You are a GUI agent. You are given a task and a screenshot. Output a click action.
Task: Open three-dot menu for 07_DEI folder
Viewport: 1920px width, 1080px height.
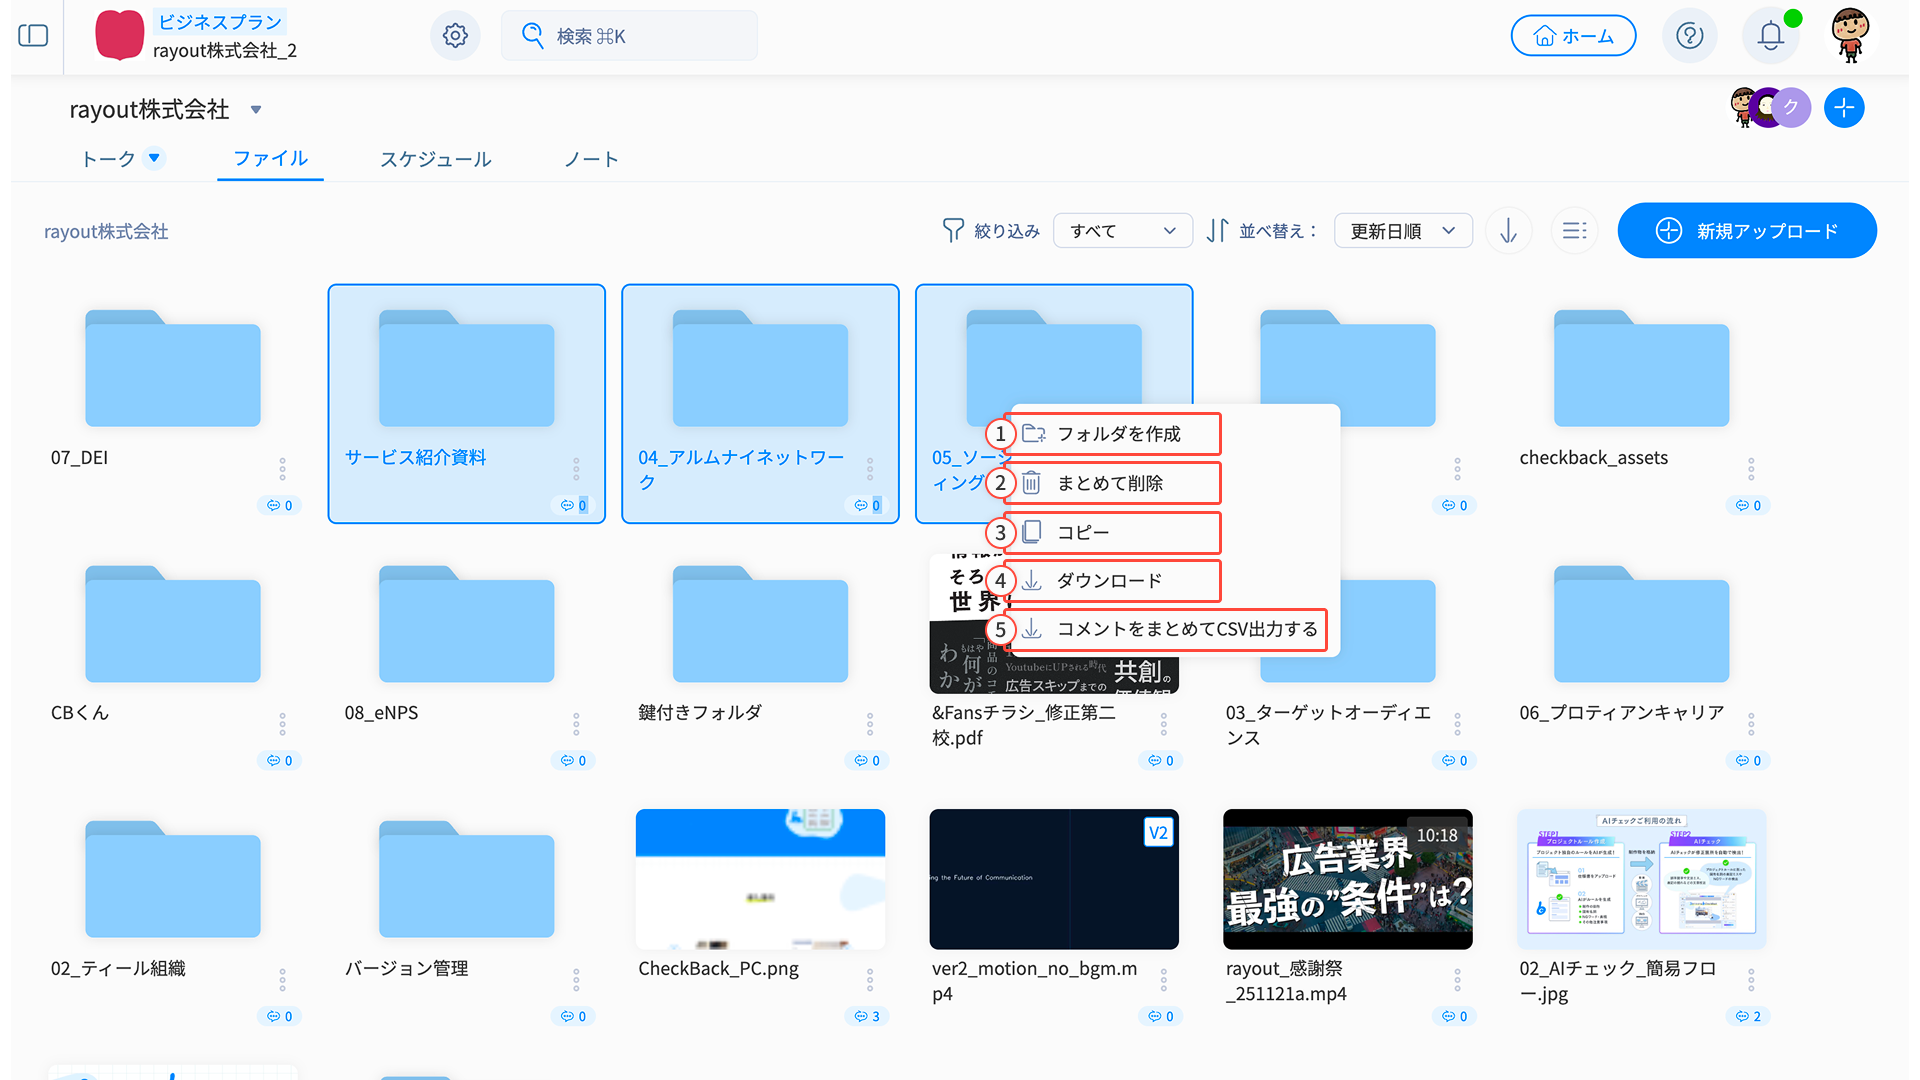[282, 468]
